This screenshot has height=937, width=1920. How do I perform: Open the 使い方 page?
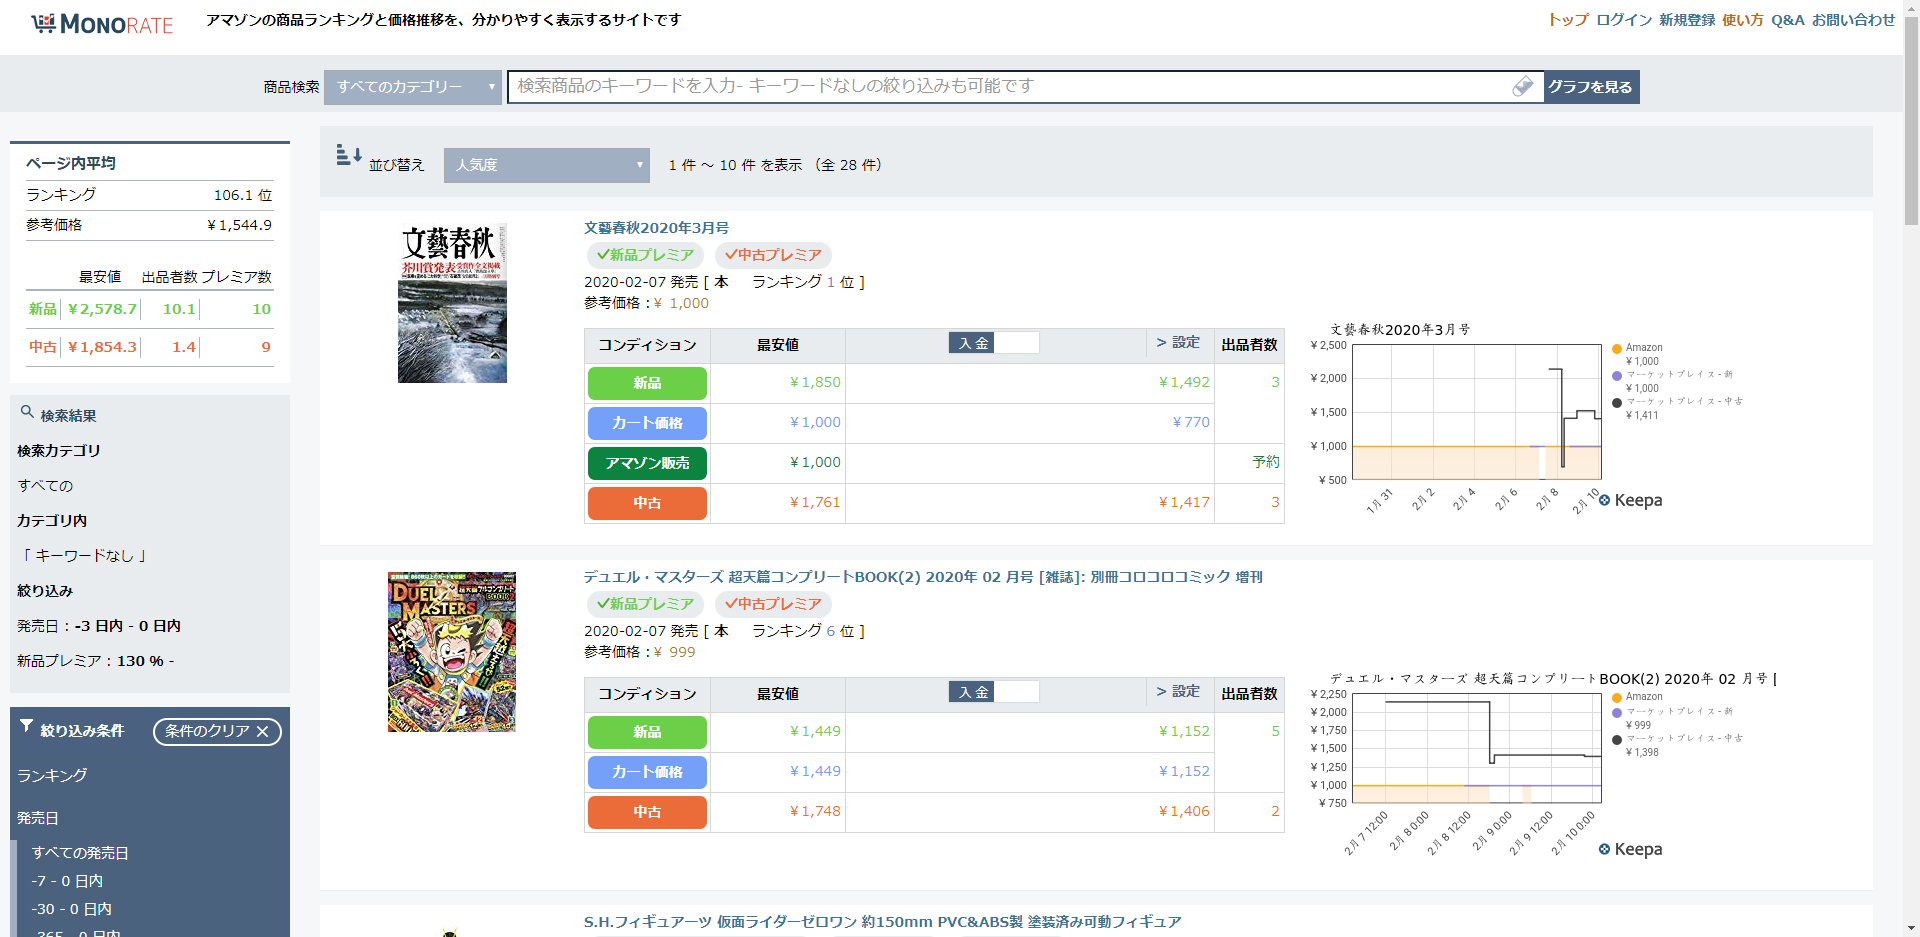[x=1743, y=20]
